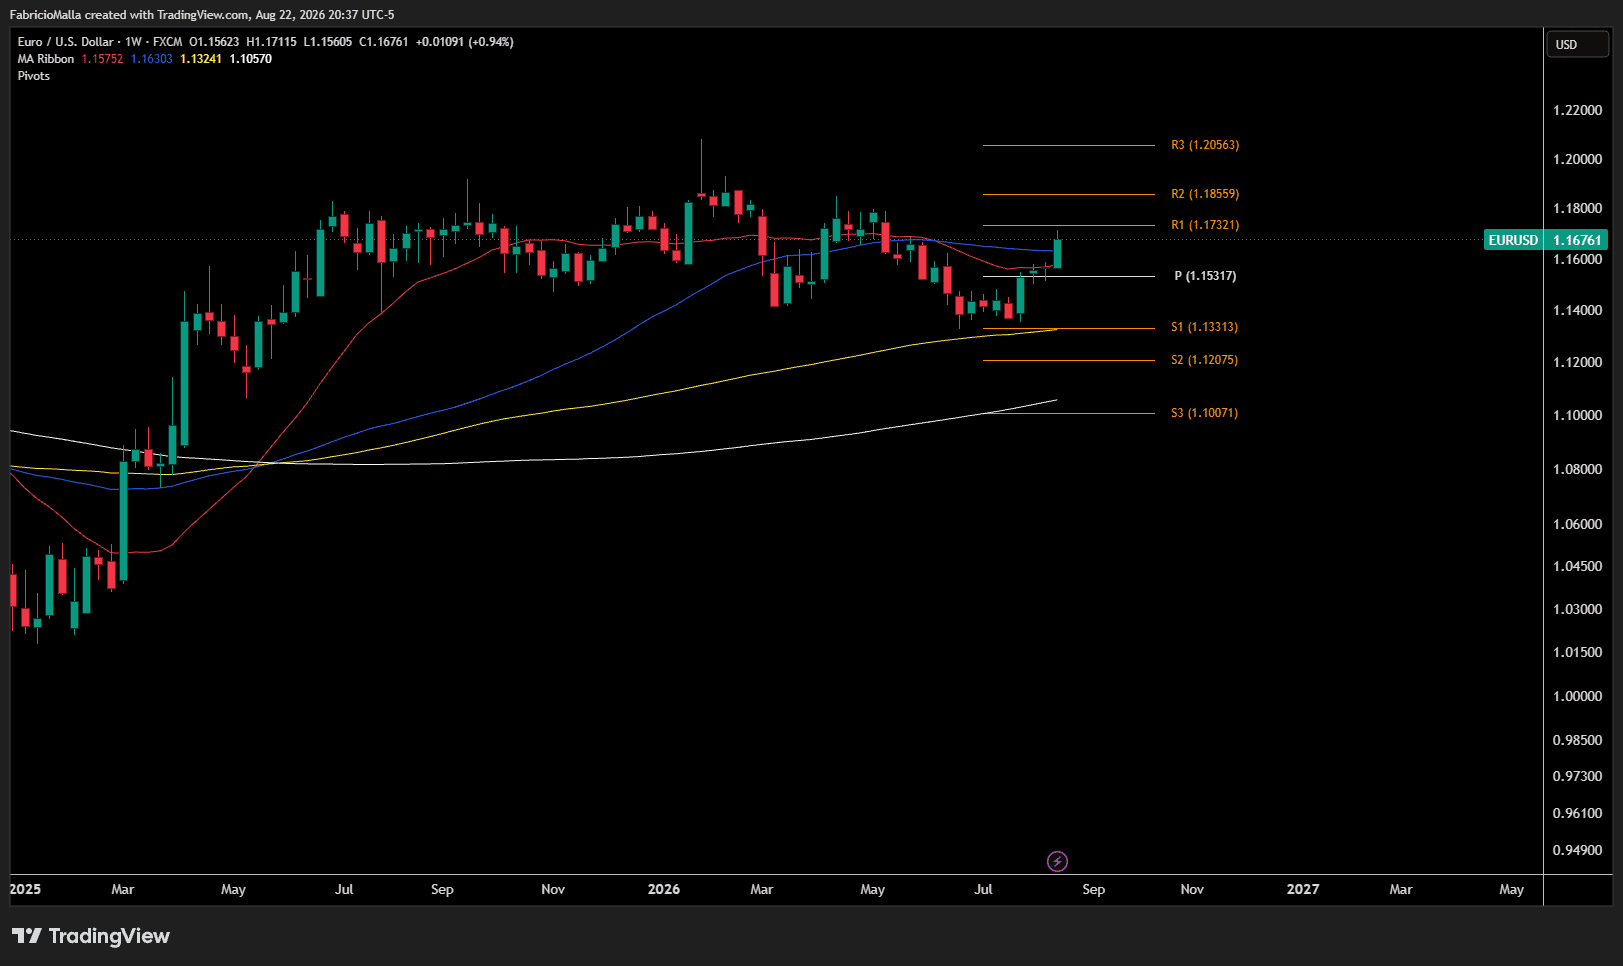Click the blue MA value 1.16303
This screenshot has height=966, width=1623.
click(x=151, y=59)
